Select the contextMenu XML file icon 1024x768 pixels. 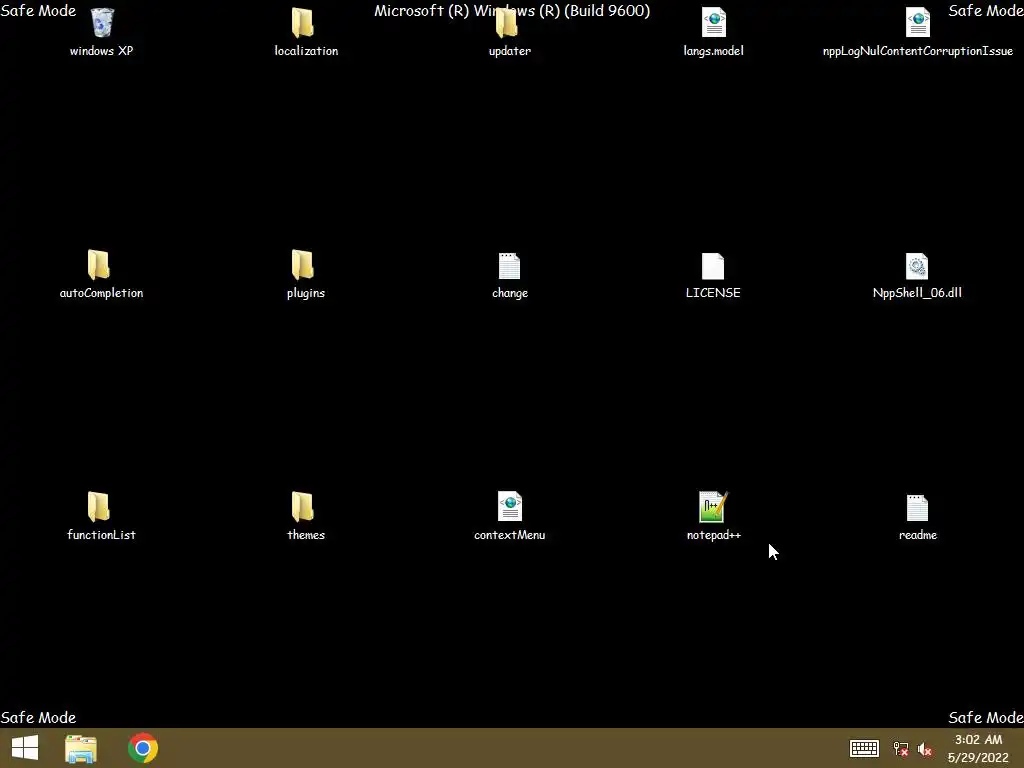(509, 506)
